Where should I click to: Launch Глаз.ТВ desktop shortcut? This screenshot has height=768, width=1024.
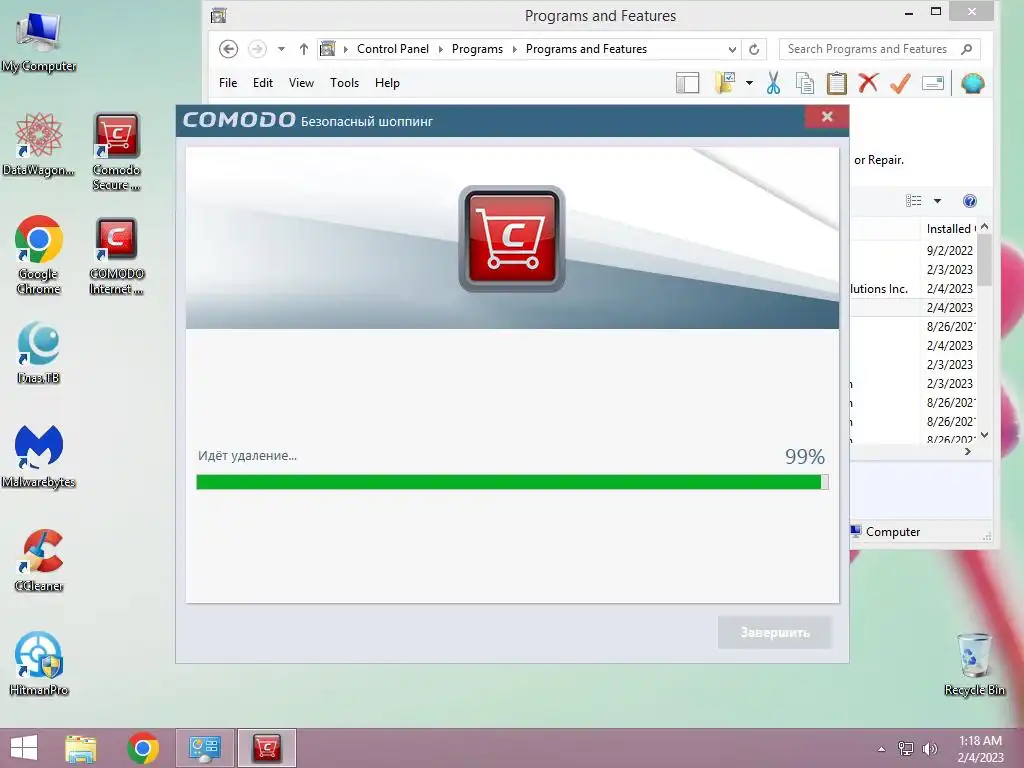pos(39,353)
